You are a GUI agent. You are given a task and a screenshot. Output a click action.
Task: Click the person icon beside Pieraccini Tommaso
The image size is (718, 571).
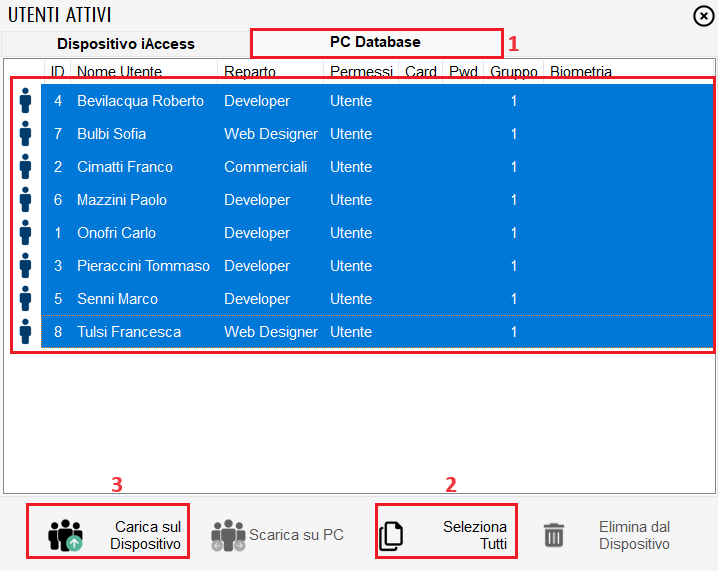[26, 266]
